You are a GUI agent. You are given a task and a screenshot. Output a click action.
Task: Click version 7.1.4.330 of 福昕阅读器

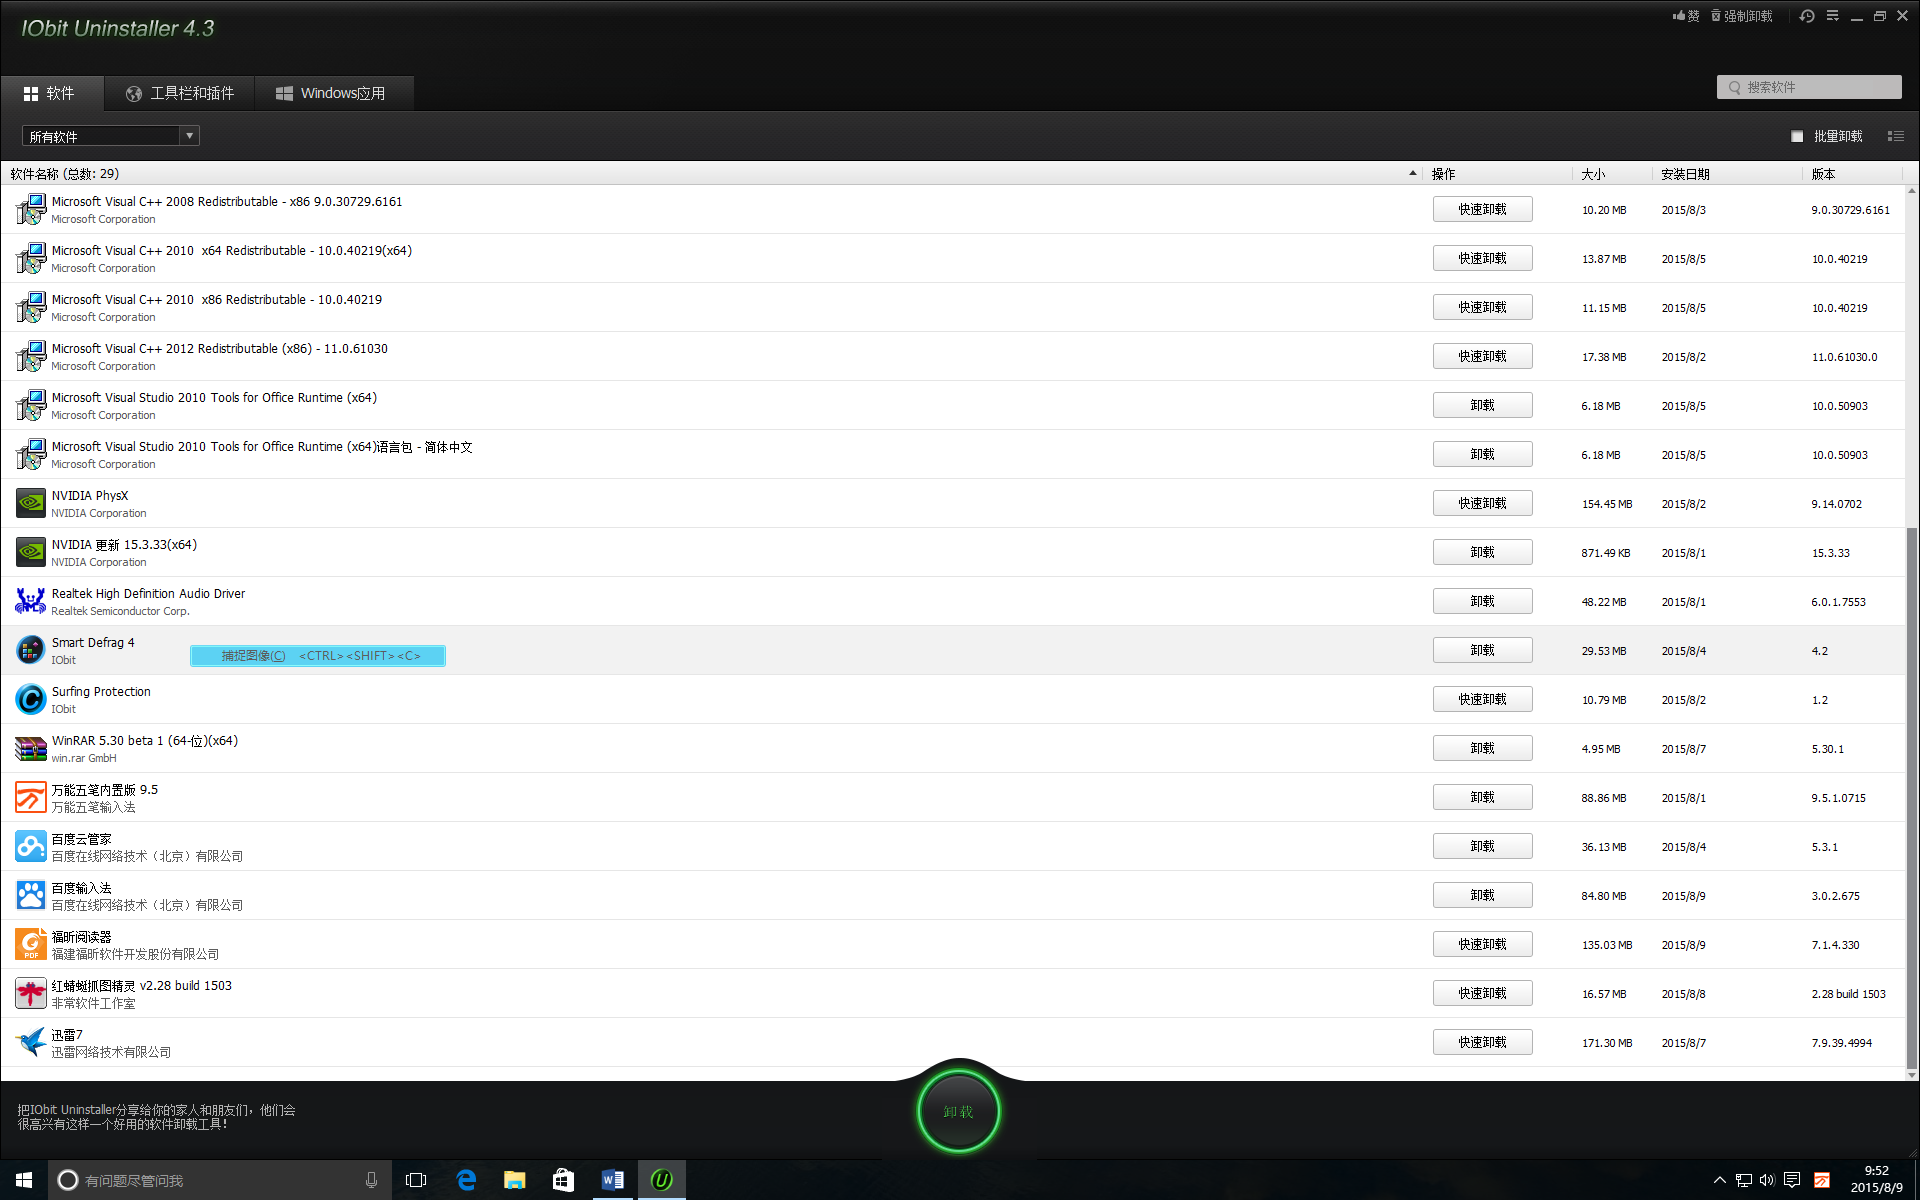pos(1835,945)
